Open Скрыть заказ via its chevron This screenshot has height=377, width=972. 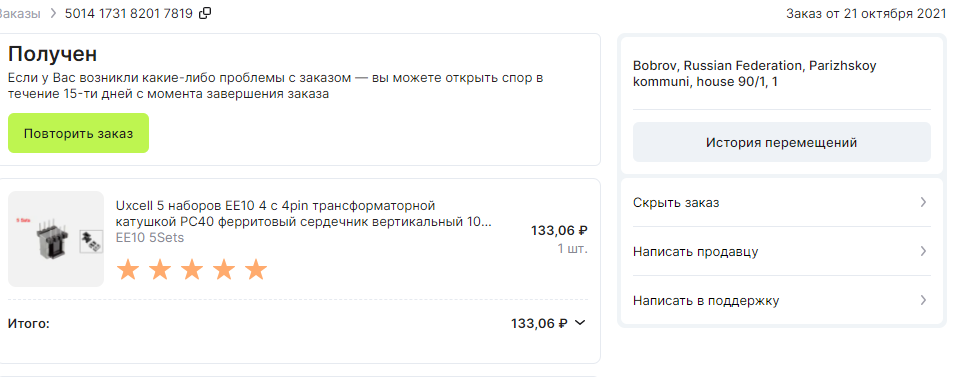pyautogui.click(x=924, y=202)
